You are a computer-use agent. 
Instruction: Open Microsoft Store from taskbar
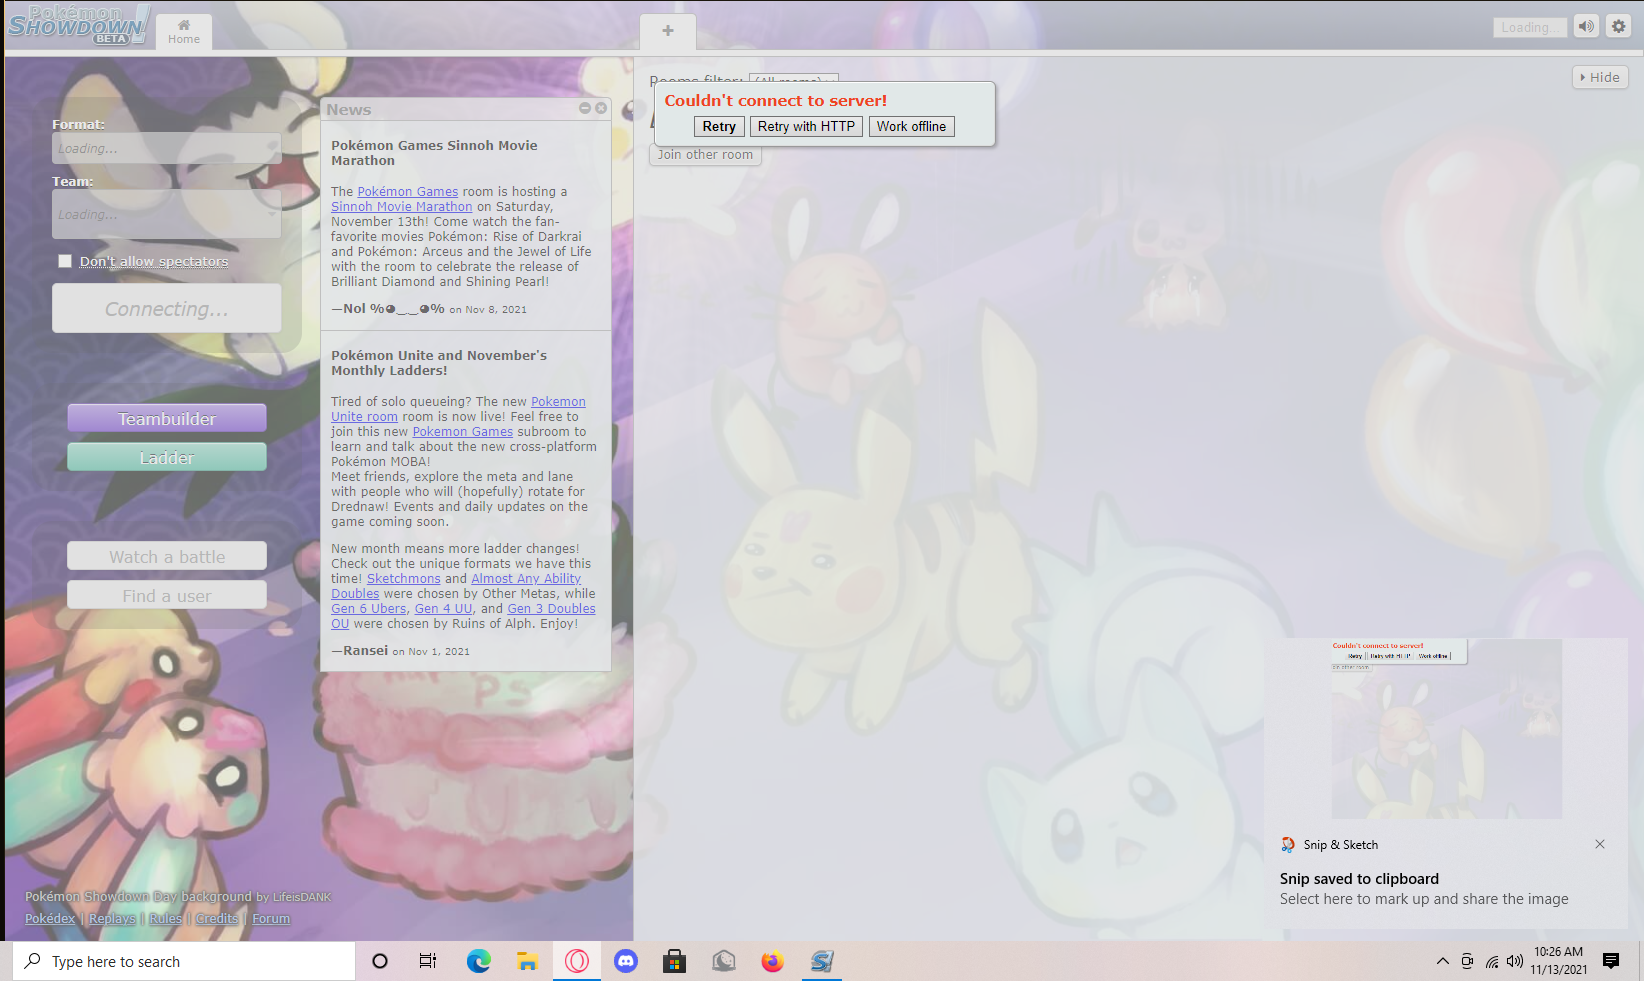[x=675, y=961]
